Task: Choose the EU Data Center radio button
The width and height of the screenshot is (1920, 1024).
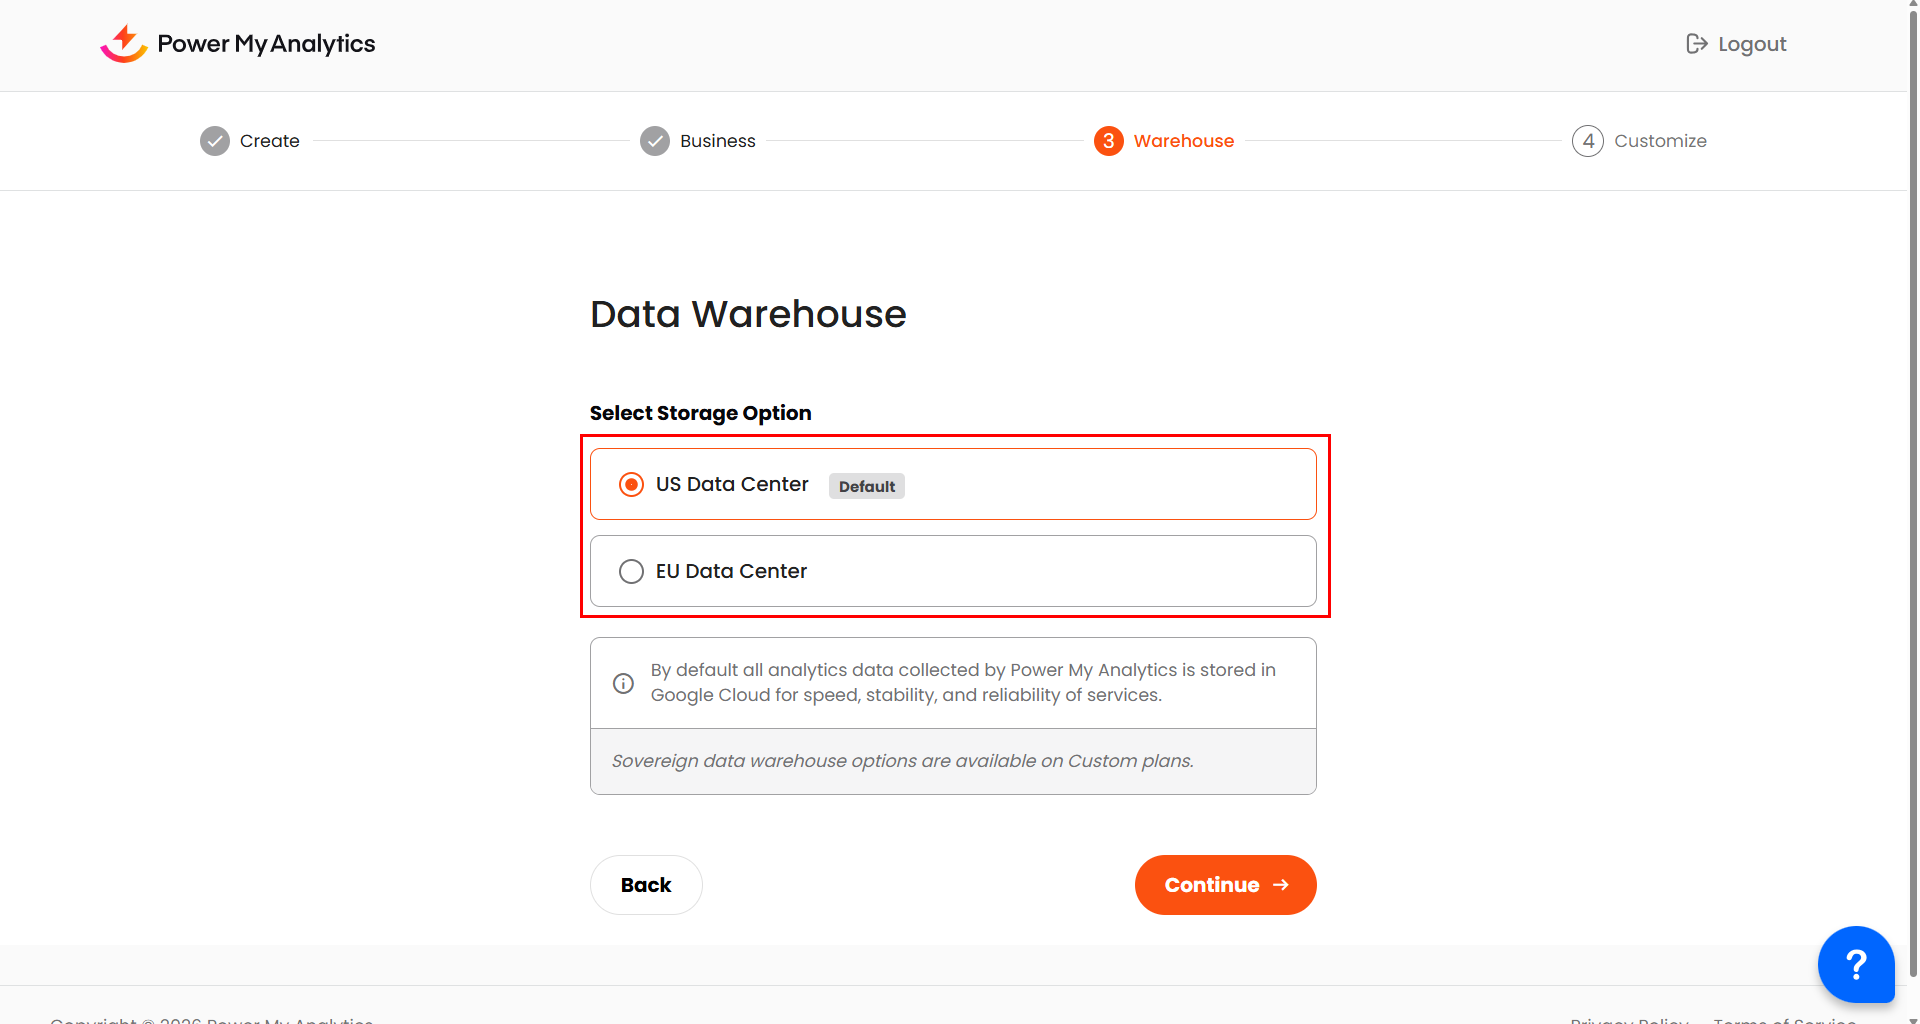Action: (x=631, y=571)
